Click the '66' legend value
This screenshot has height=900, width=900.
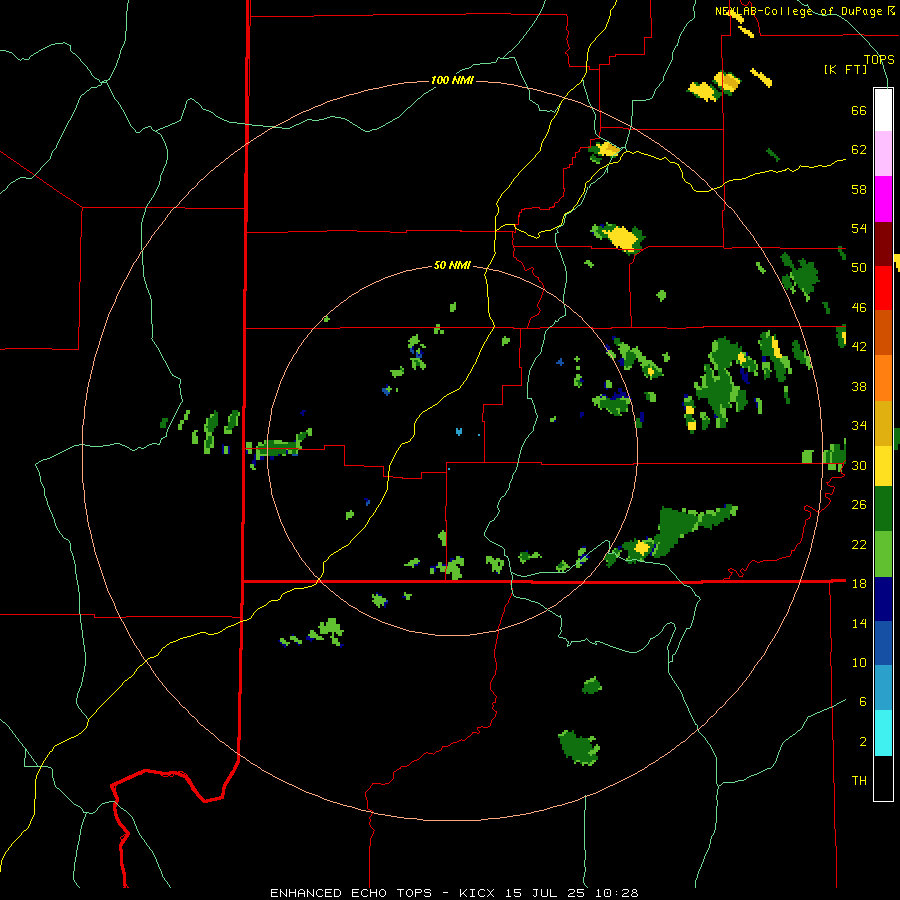coord(859,111)
